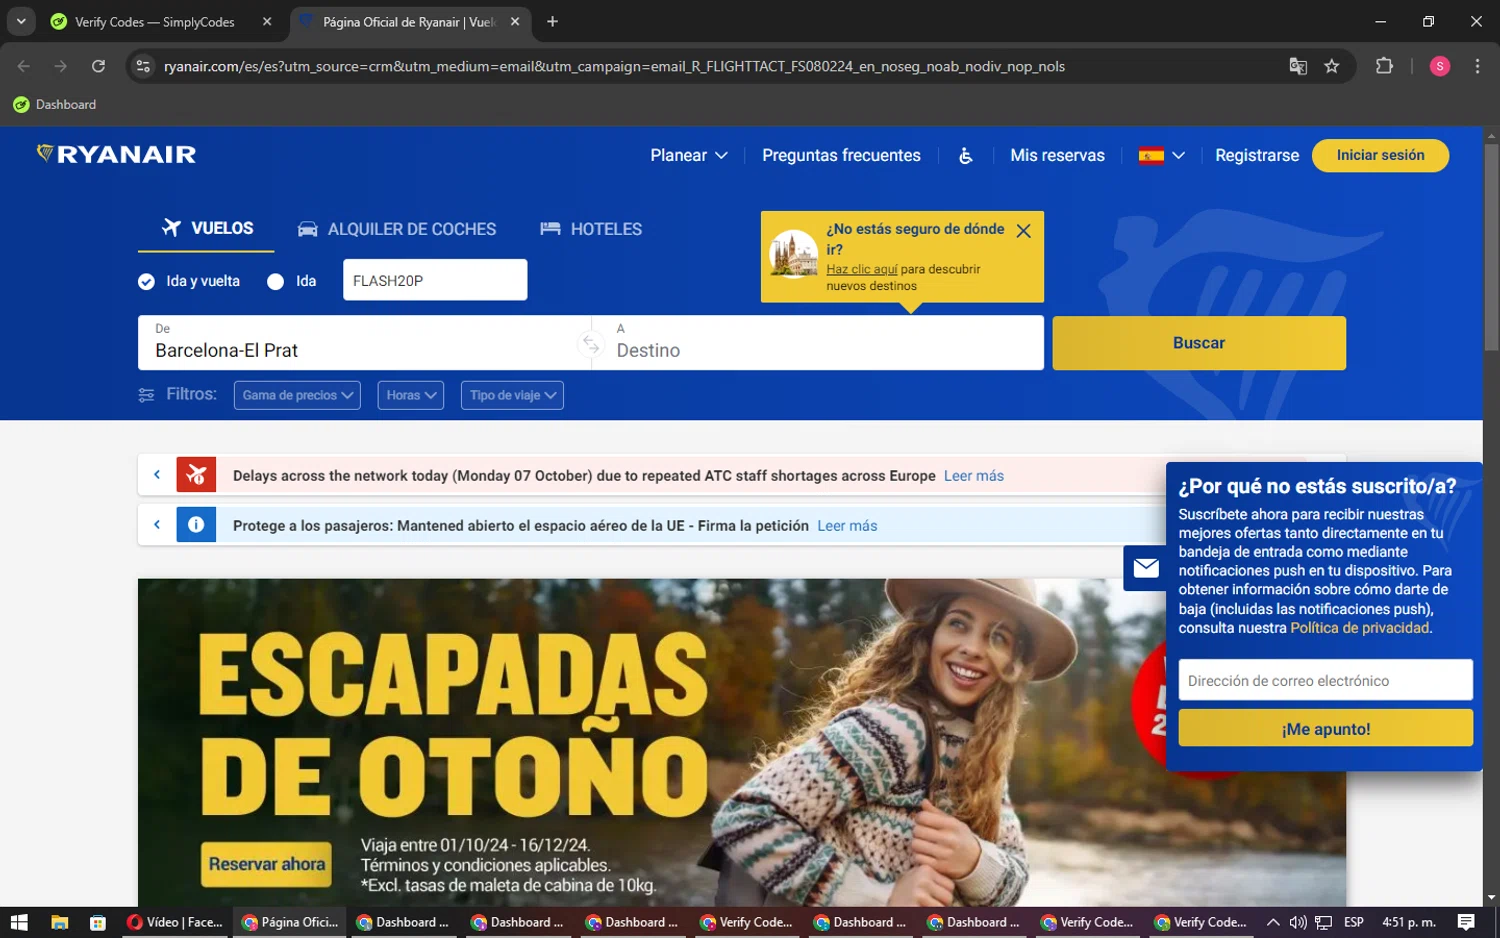The height and width of the screenshot is (938, 1500).
Task: Open the Windows notification center
Action: point(1466,922)
